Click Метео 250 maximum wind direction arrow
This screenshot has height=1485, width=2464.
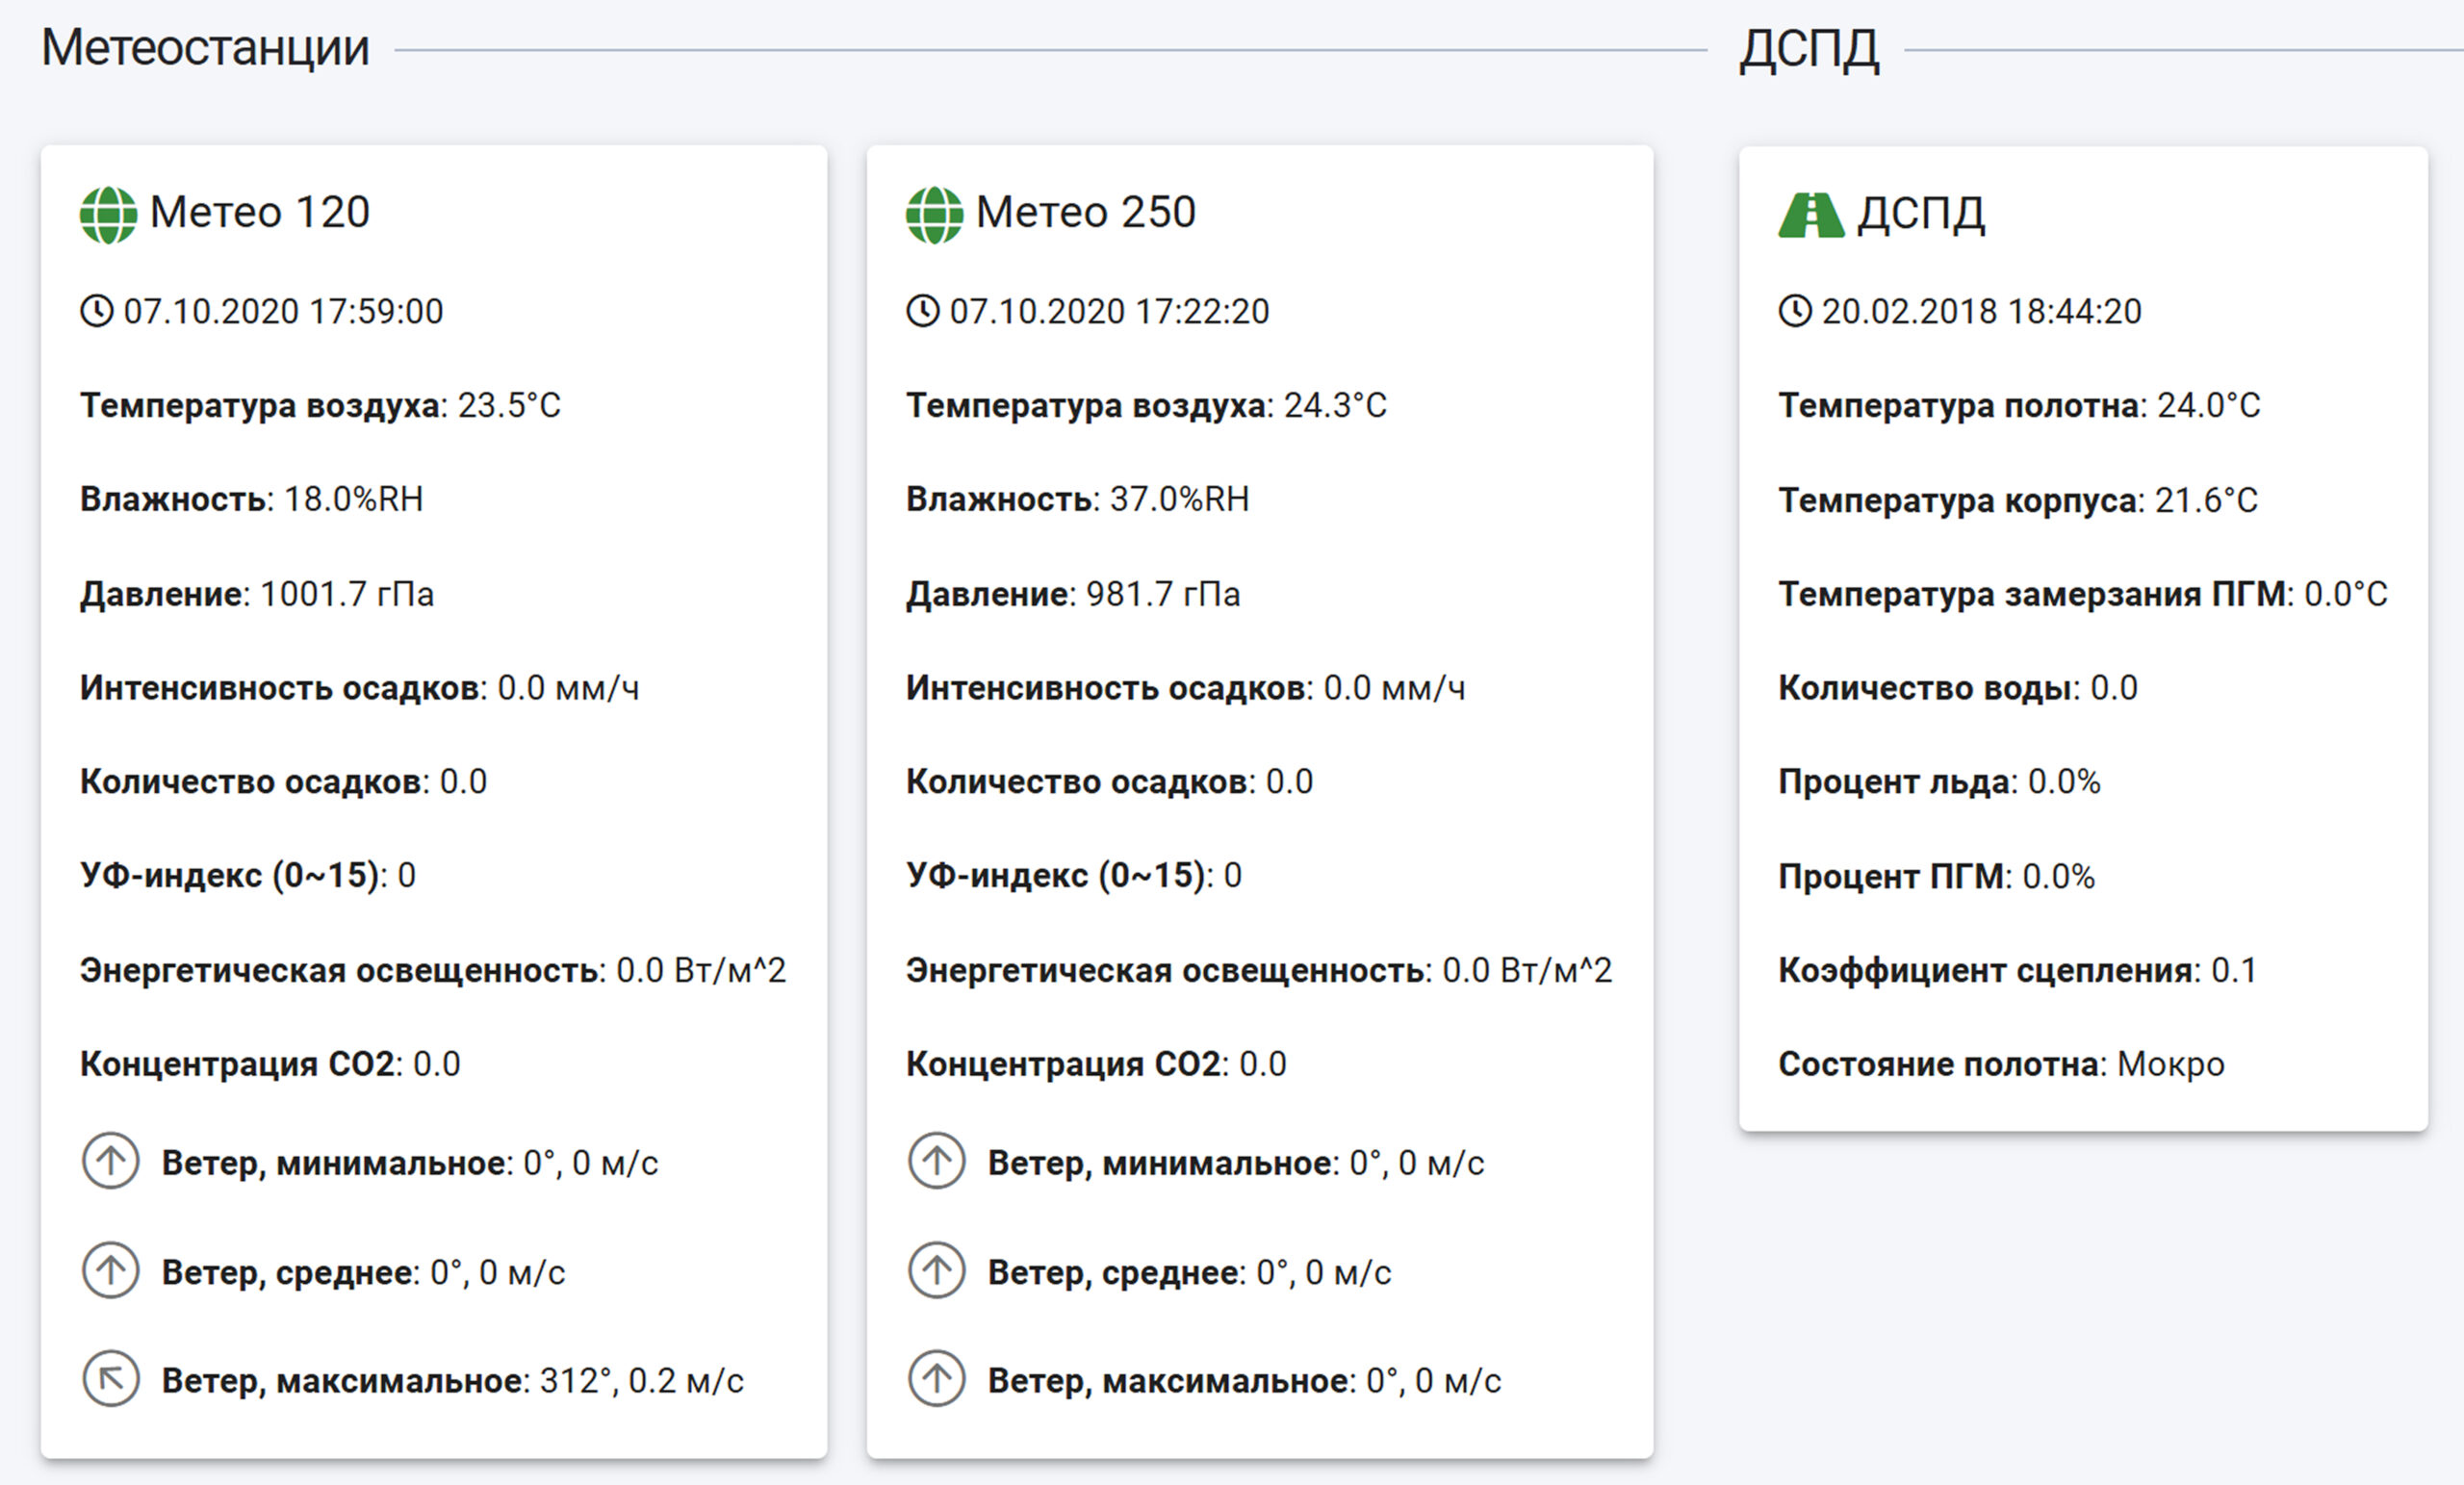pyautogui.click(x=936, y=1379)
